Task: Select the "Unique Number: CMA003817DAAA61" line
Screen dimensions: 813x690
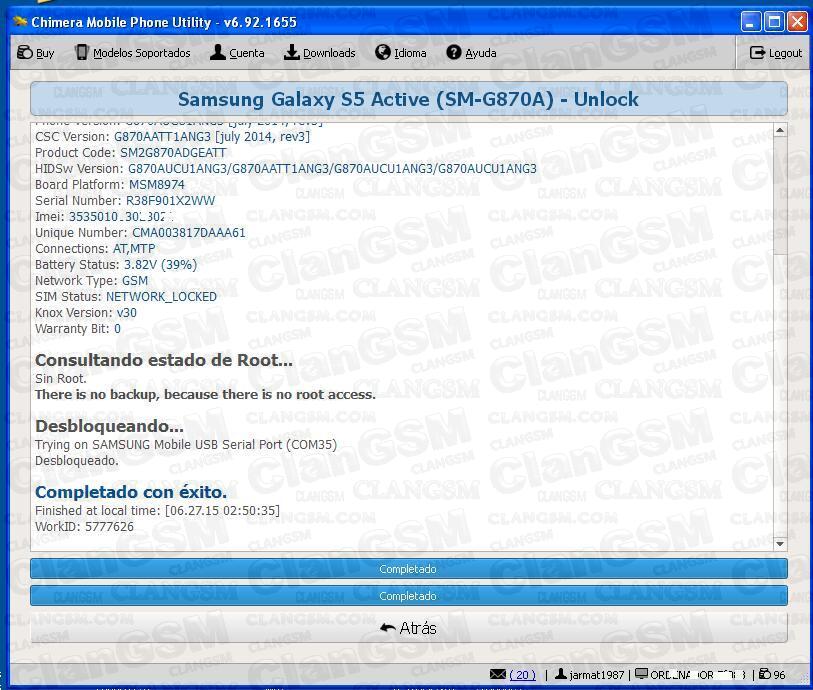Action: point(140,233)
